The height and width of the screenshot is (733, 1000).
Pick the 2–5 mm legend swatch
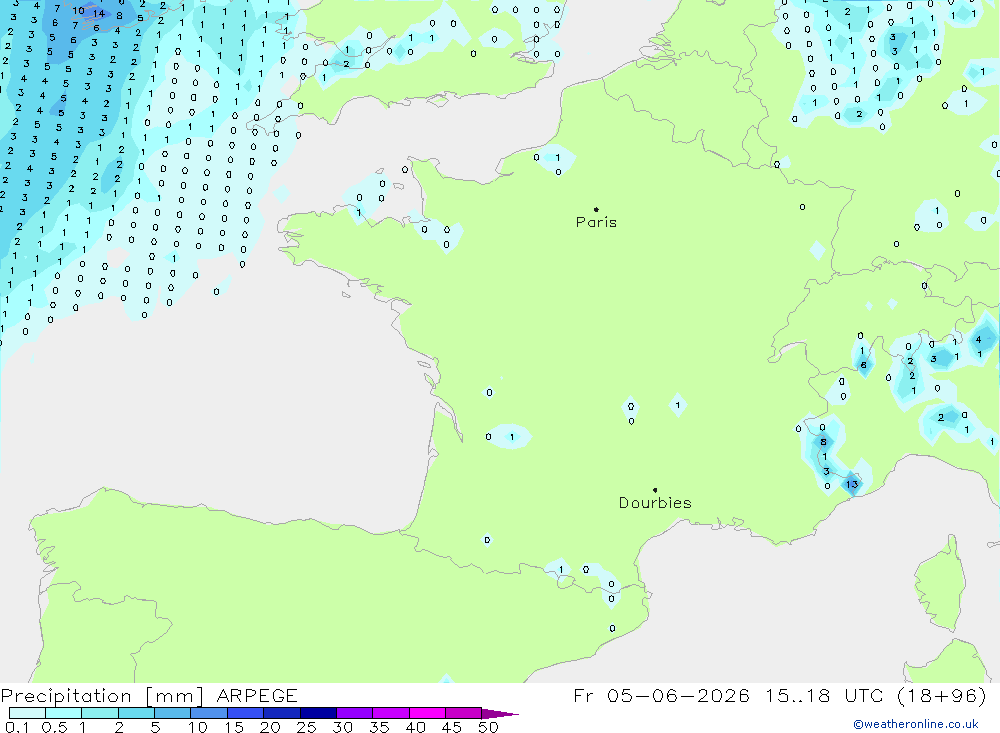[136, 713]
